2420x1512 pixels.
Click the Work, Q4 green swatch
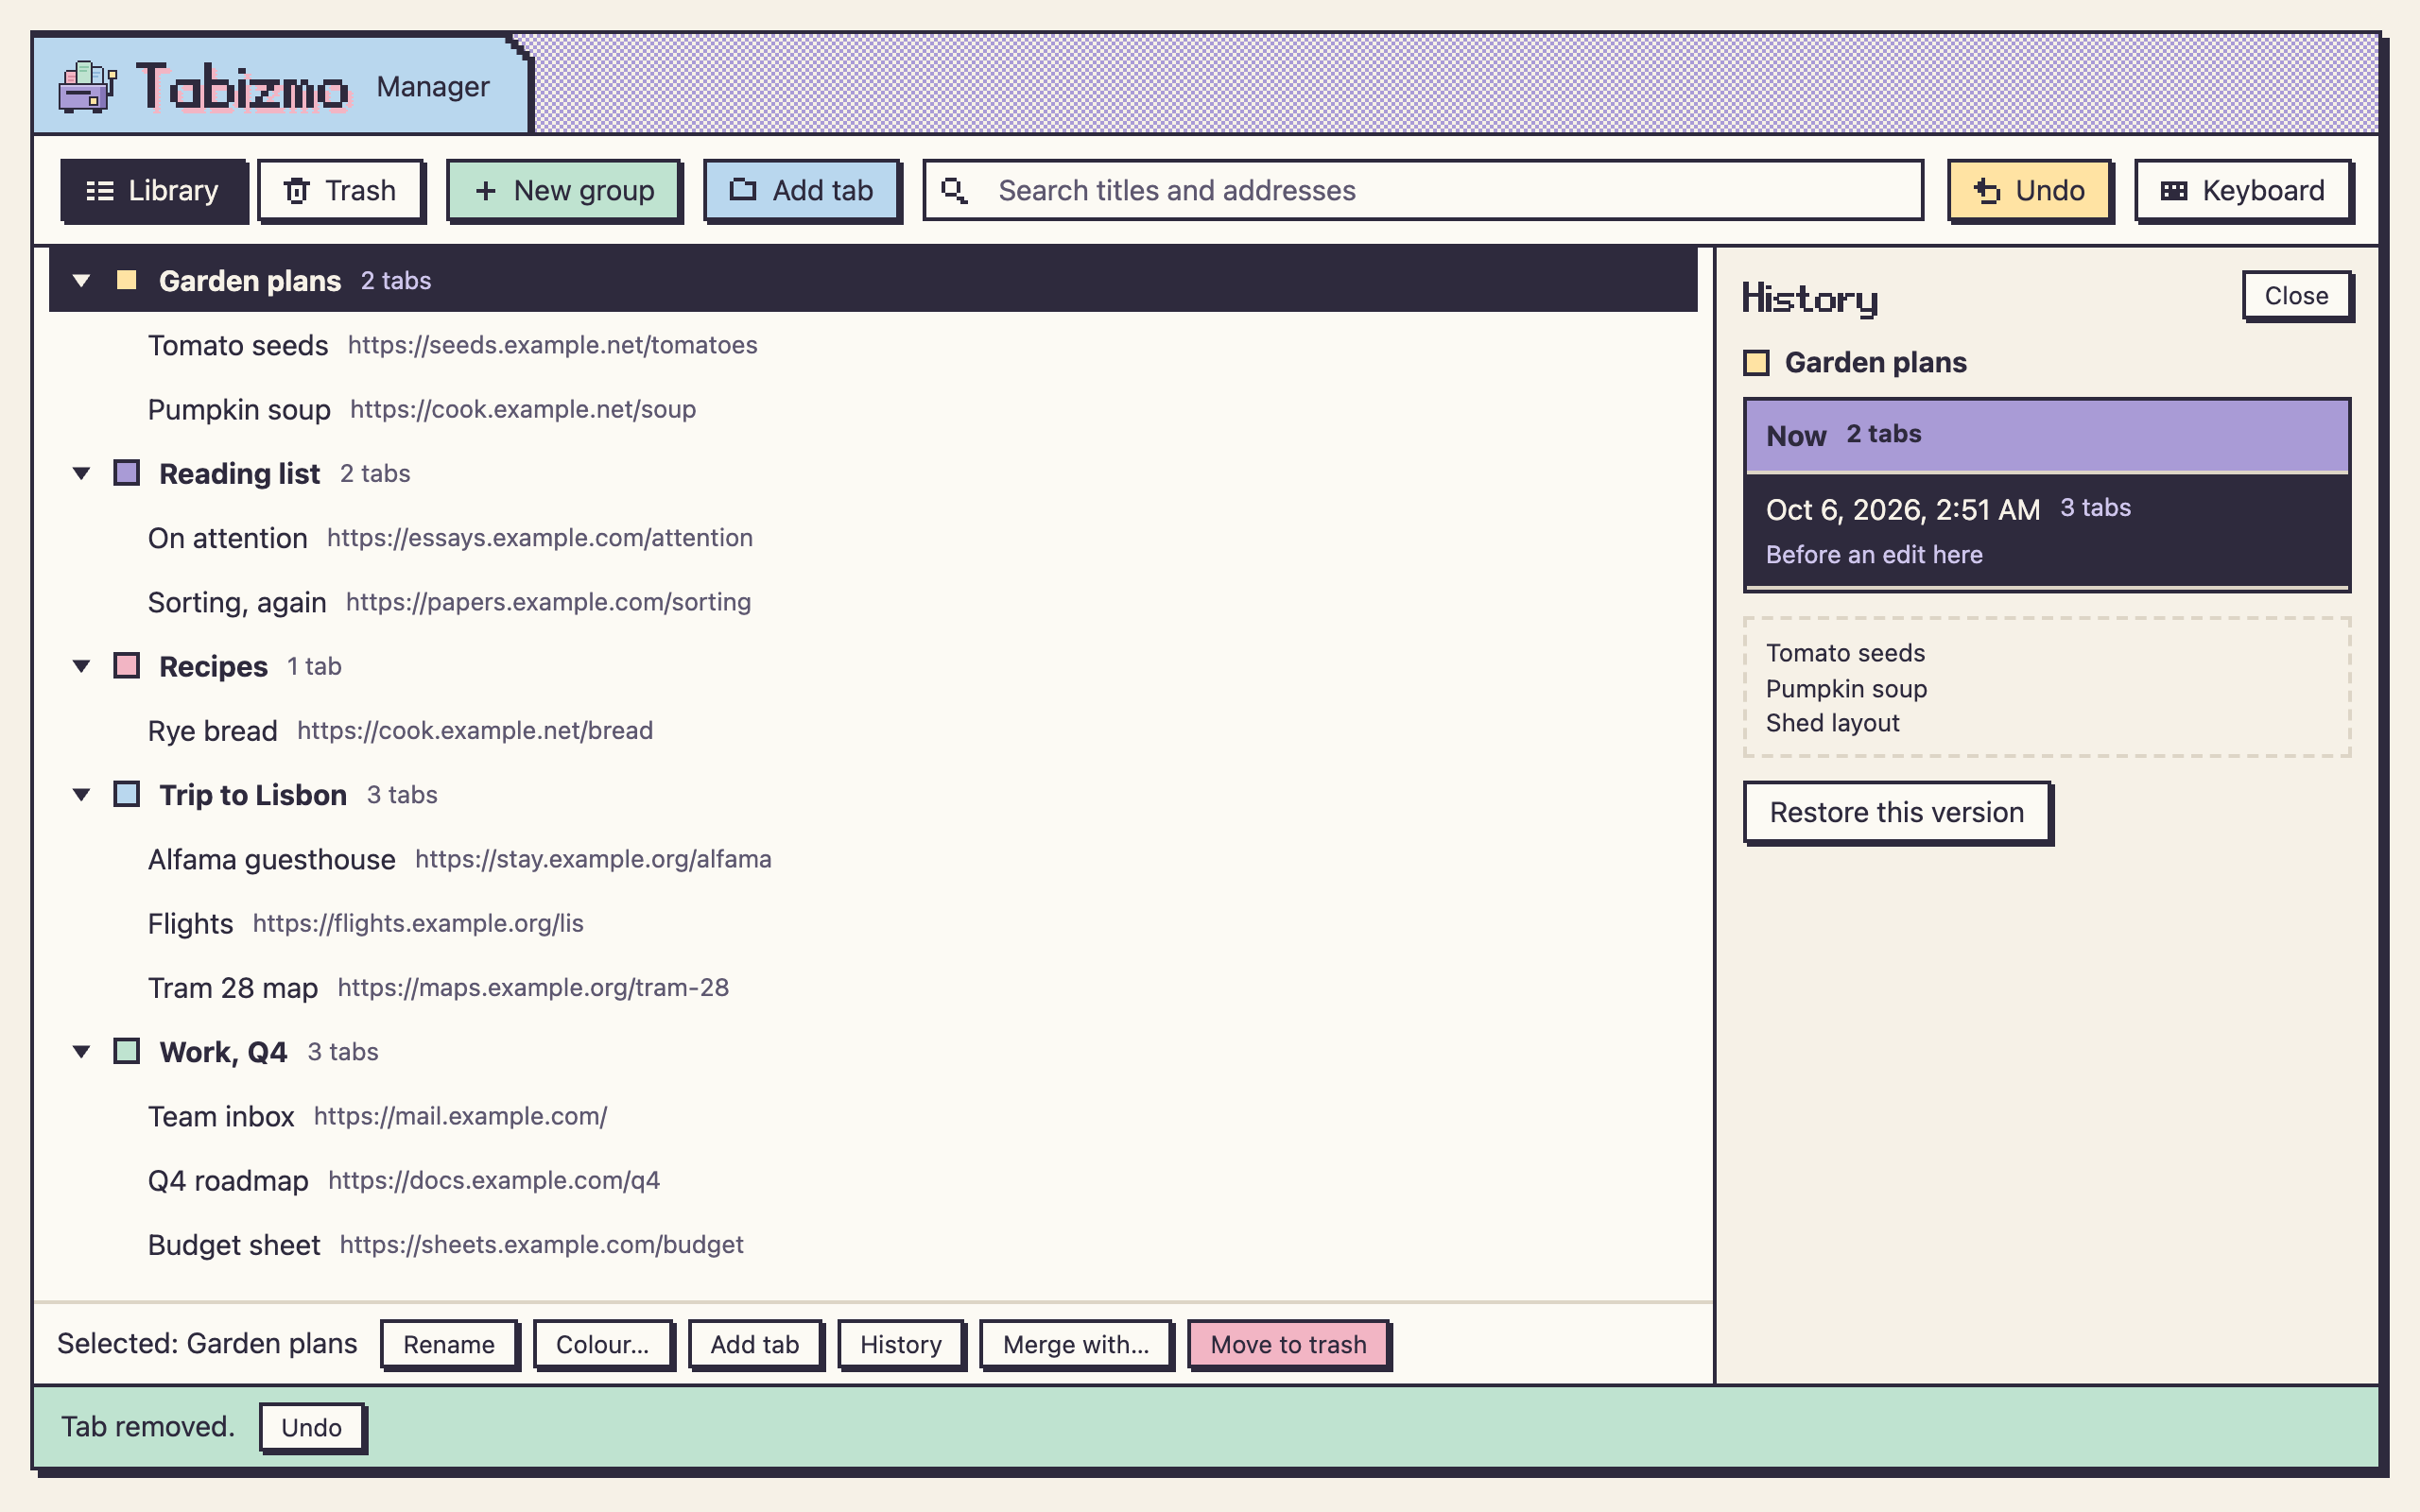point(126,1051)
